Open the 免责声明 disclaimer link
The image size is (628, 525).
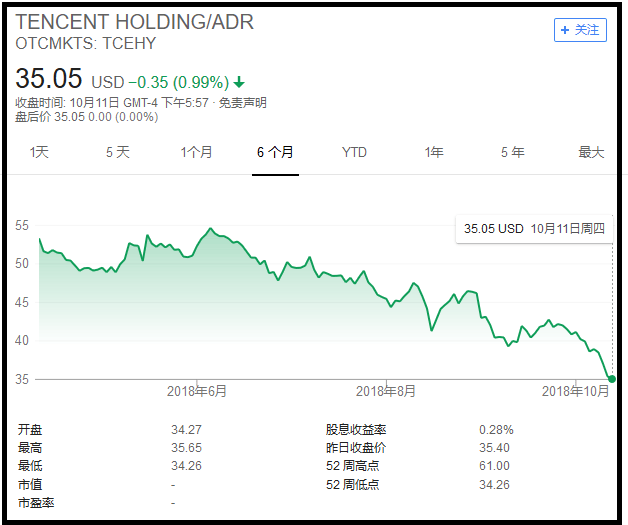click(243, 103)
